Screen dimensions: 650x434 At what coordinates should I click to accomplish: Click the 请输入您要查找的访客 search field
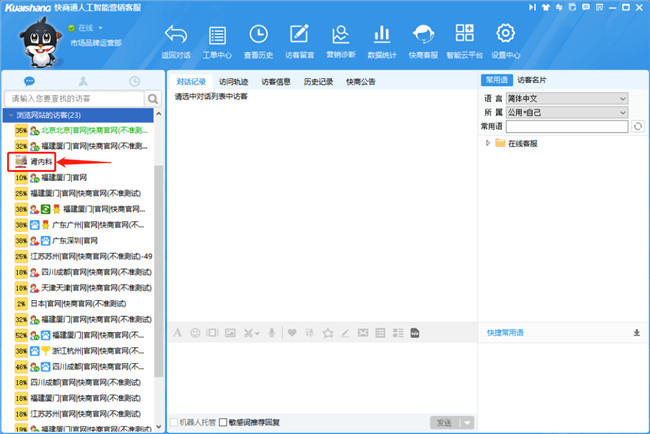click(75, 99)
